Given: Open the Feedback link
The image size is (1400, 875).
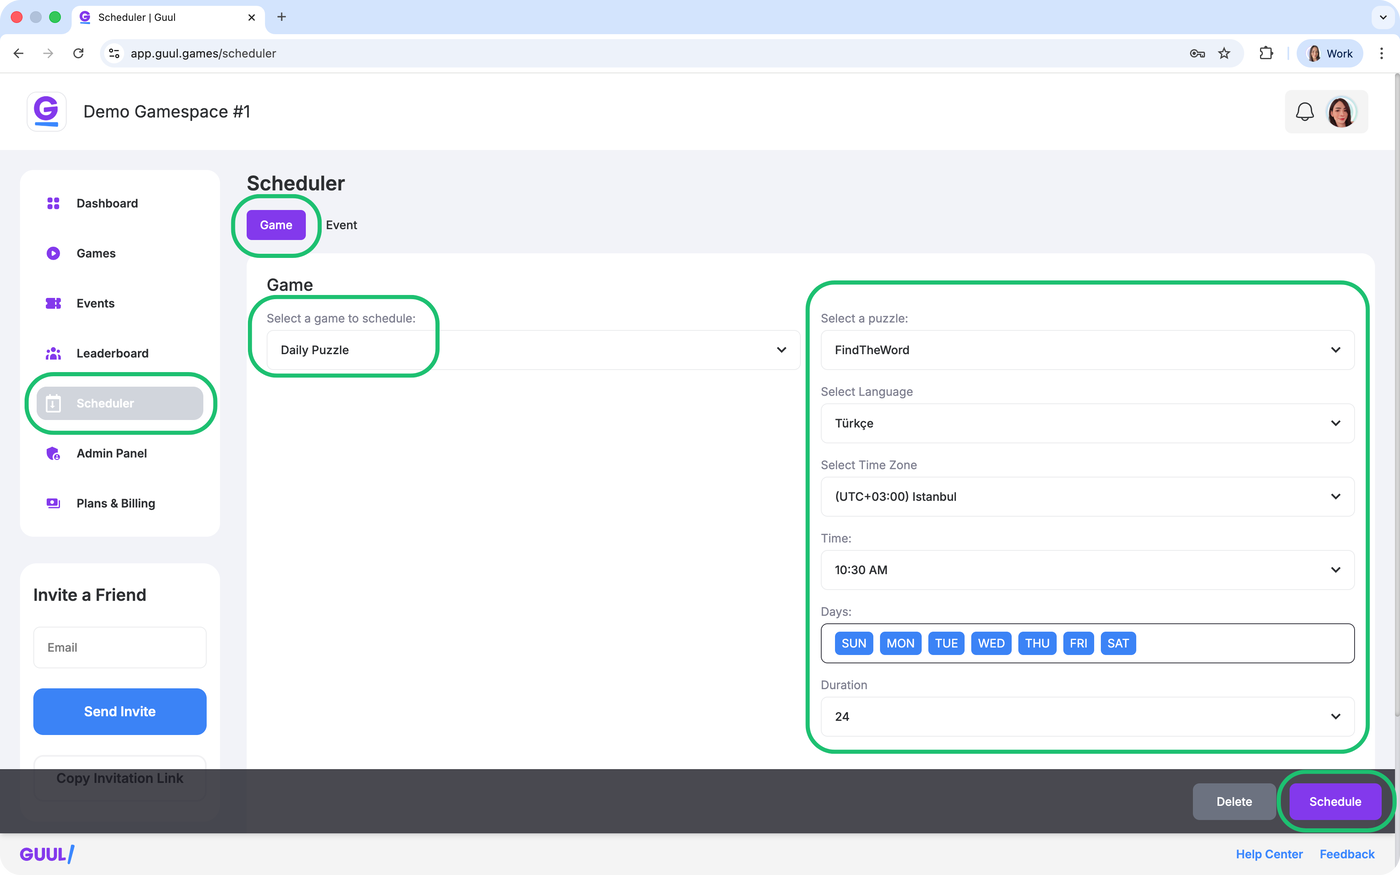Looking at the screenshot, I should [x=1347, y=854].
